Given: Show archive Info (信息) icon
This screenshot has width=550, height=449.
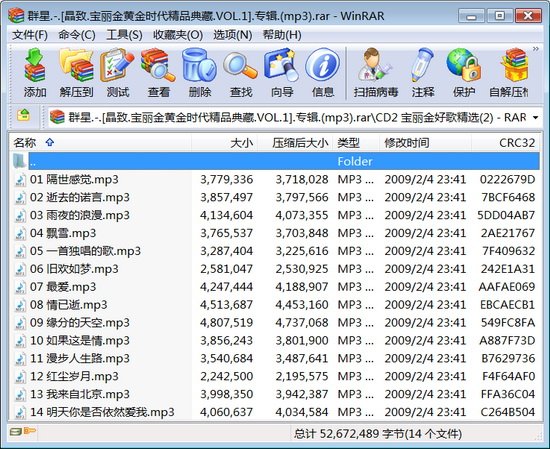Looking at the screenshot, I should pos(323,73).
